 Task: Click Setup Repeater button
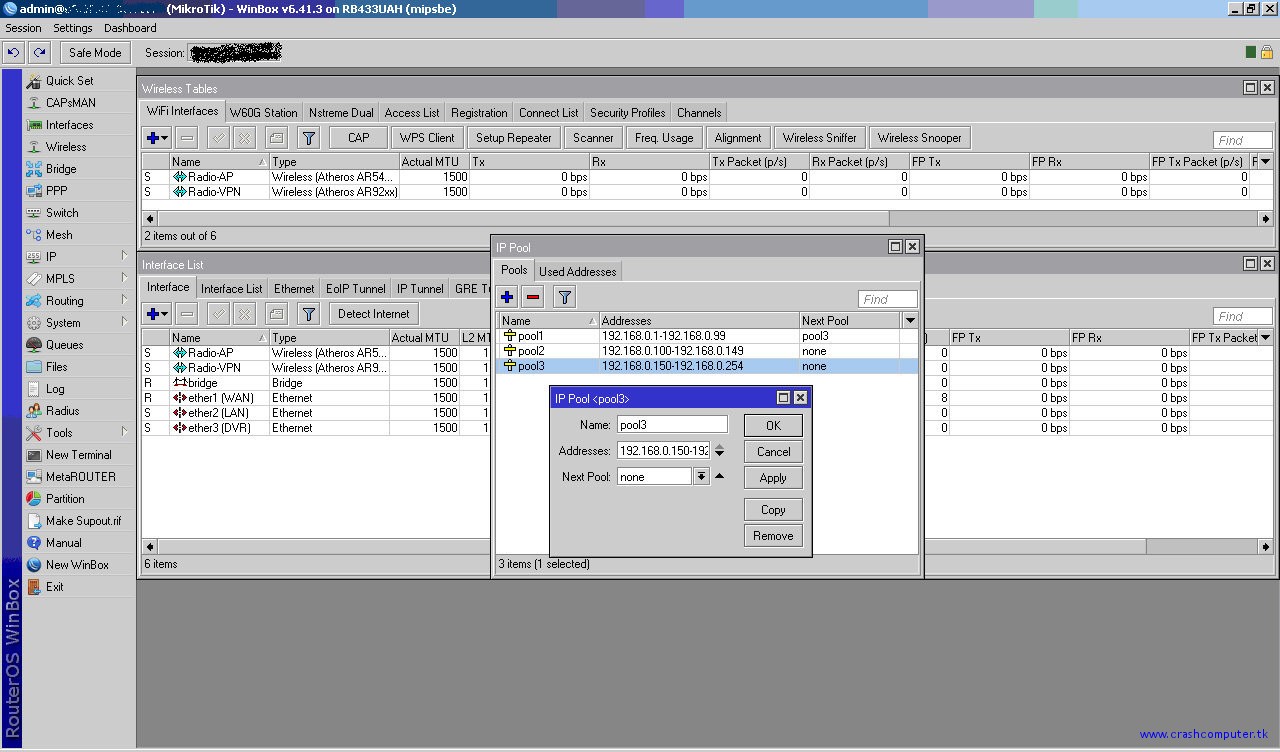pos(514,138)
